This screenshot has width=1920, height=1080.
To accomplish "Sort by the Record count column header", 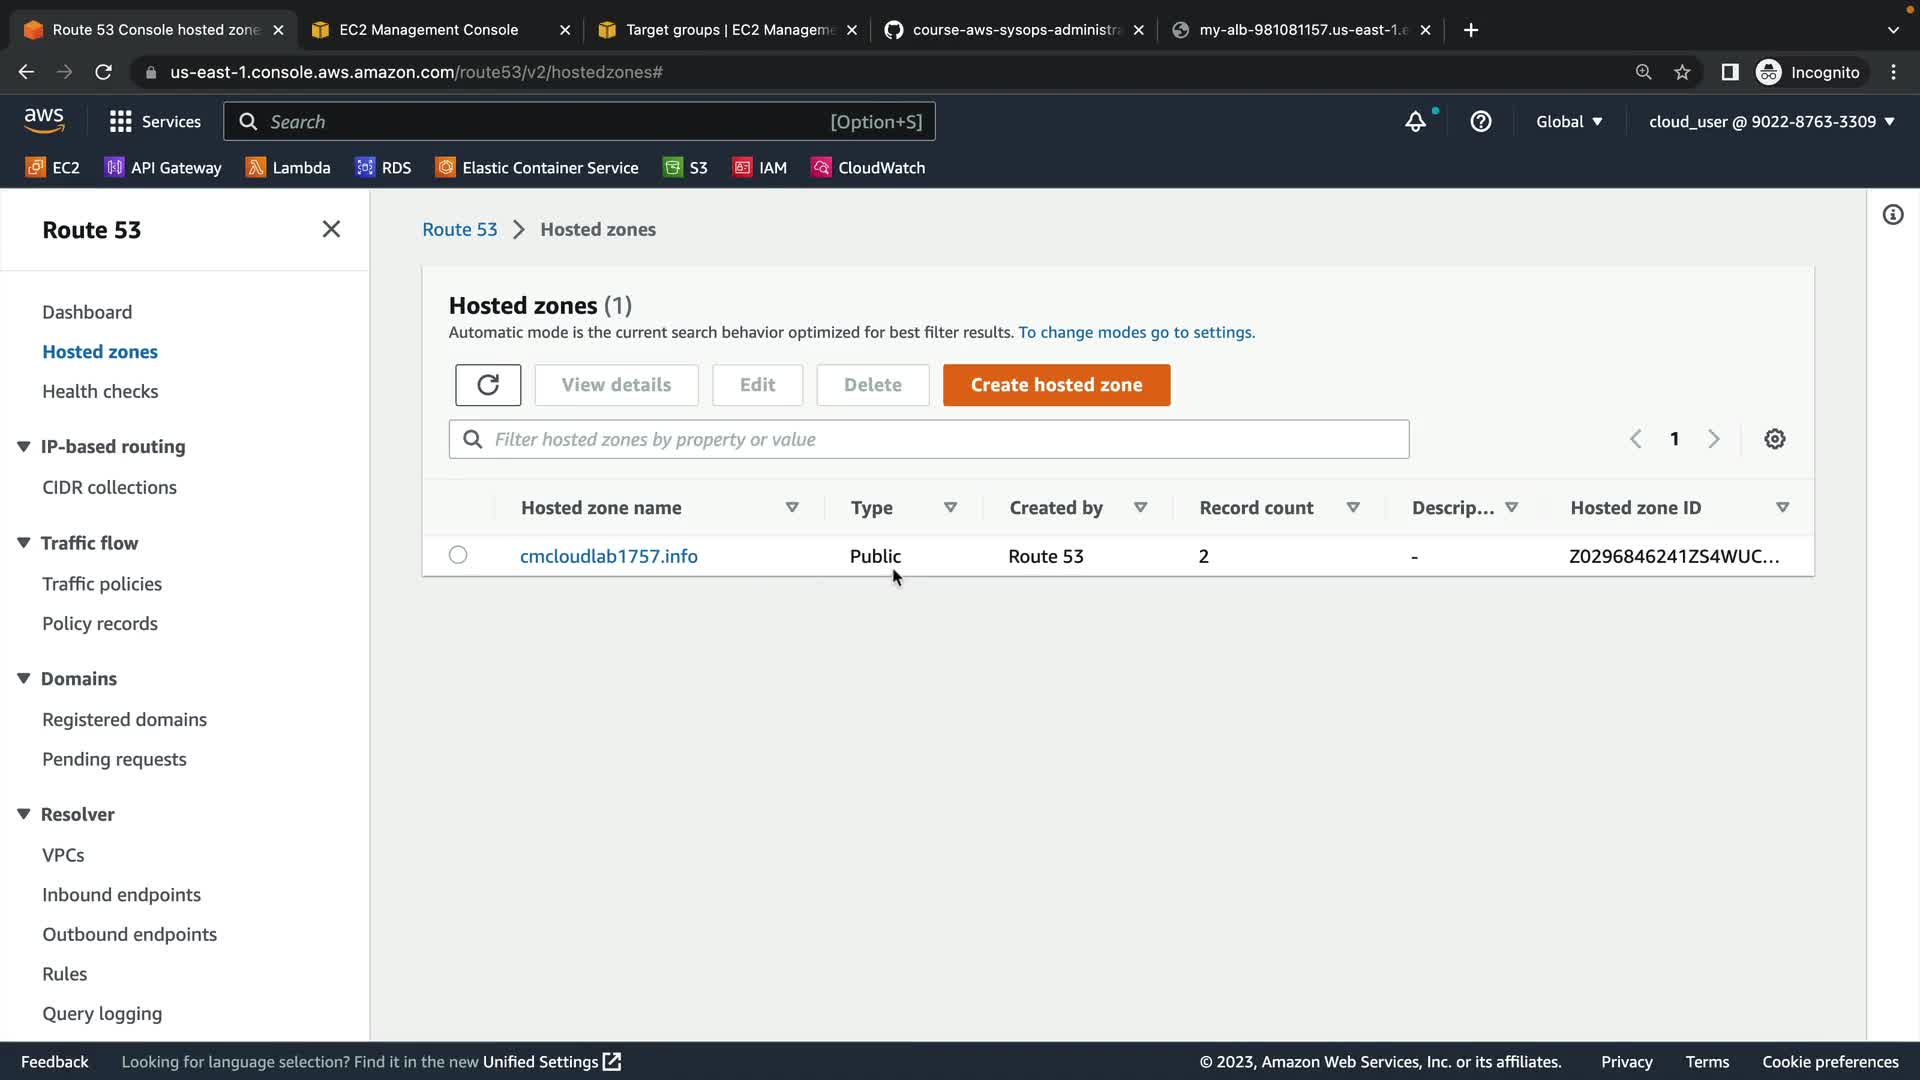I will pyautogui.click(x=1256, y=508).
